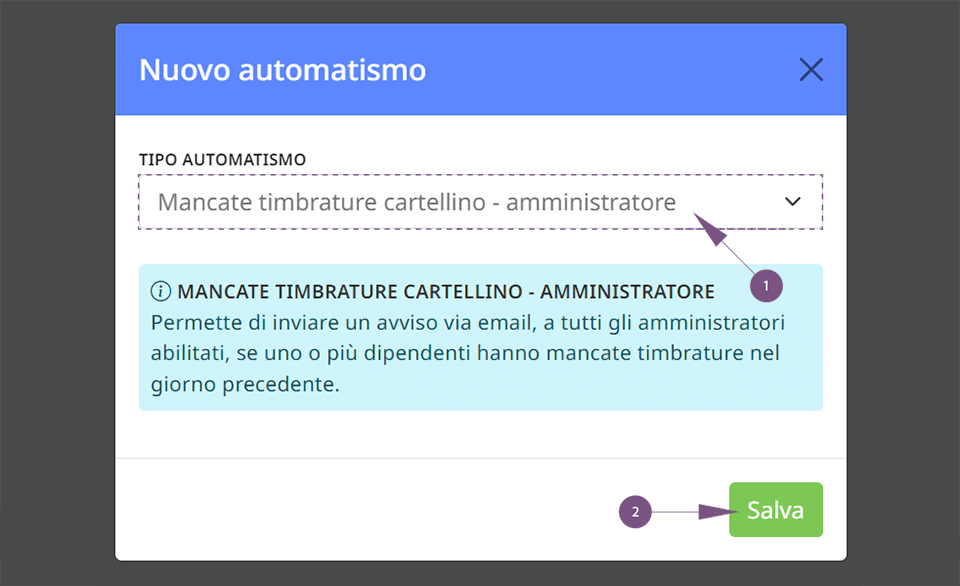Save the automation with Salva
The height and width of the screenshot is (586, 960).
[x=776, y=509]
